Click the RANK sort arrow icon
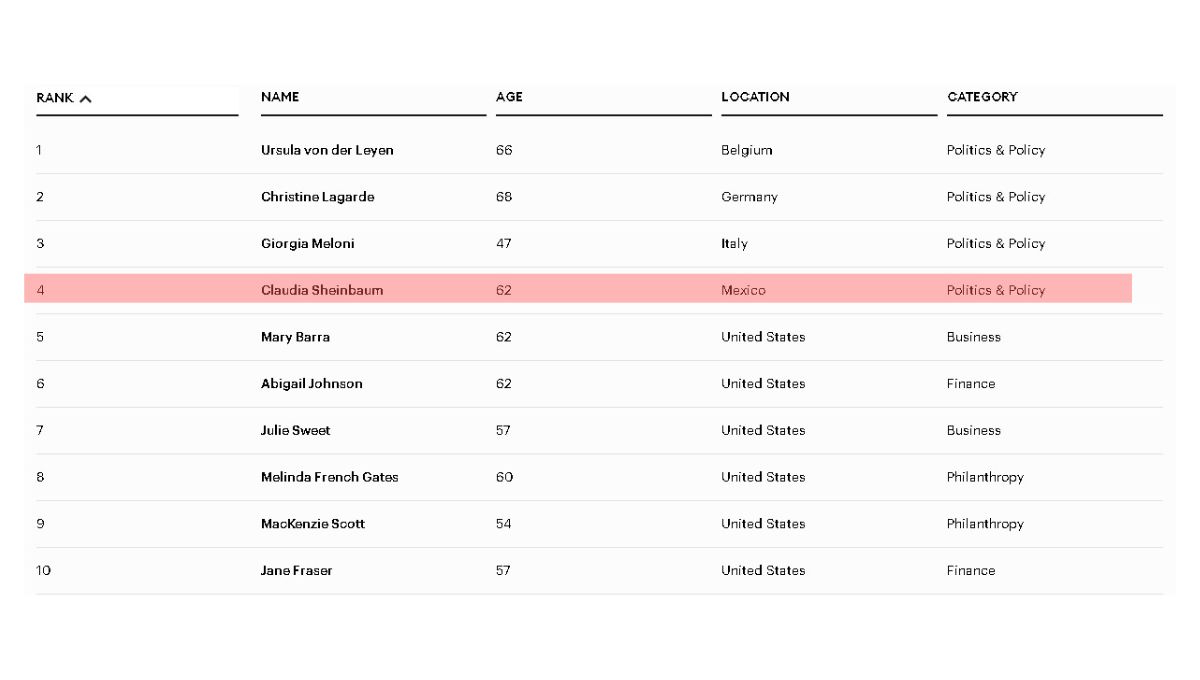Screen dimensions: 1200x680 86,99
